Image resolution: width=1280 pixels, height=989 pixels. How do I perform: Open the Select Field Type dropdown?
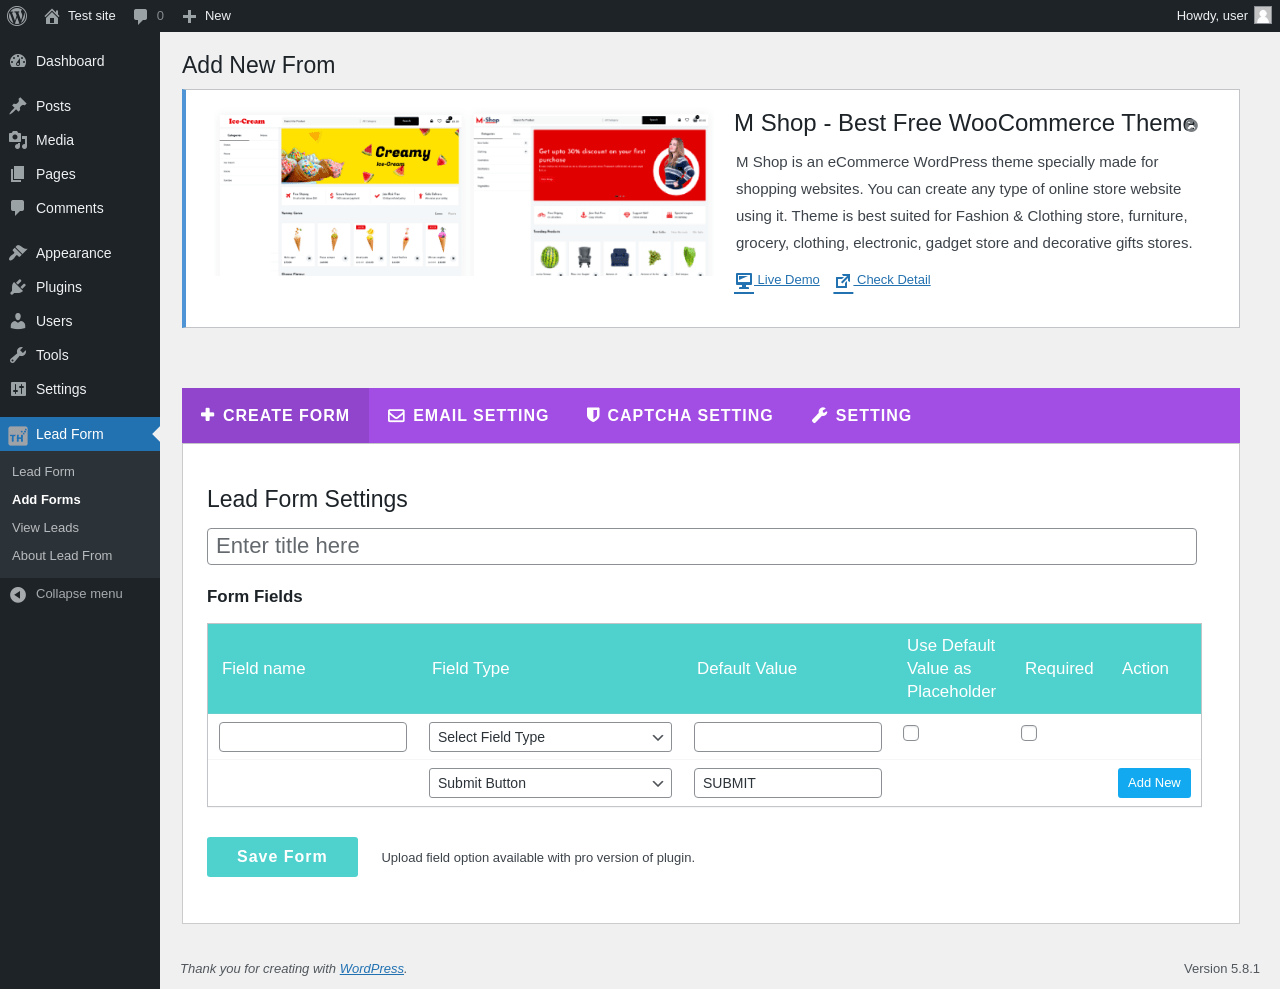[x=550, y=737]
